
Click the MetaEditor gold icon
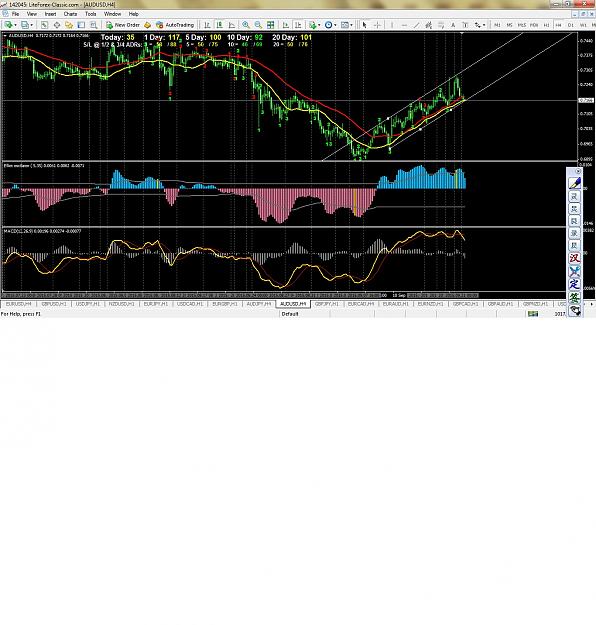coord(148,25)
